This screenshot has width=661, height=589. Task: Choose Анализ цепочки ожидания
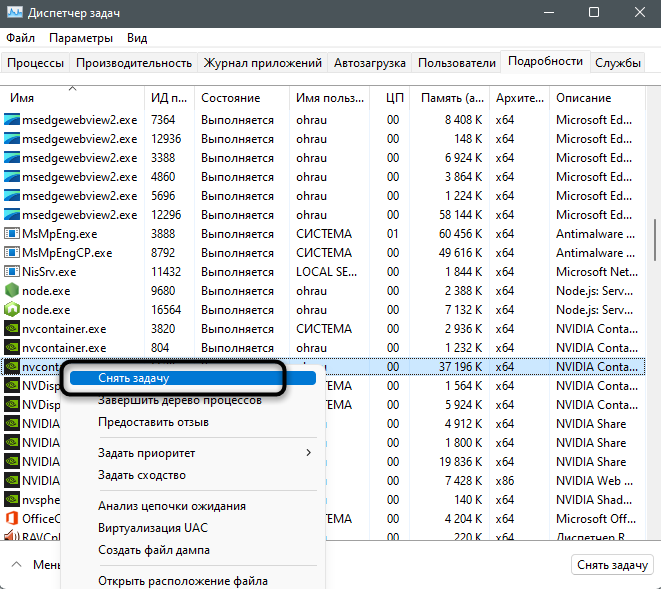(172, 506)
